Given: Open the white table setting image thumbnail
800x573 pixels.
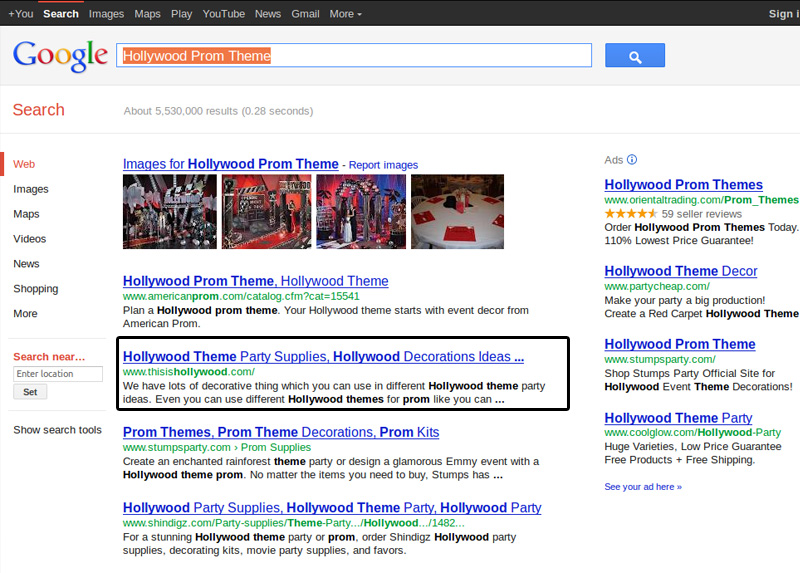Looking at the screenshot, I should pos(458,212).
